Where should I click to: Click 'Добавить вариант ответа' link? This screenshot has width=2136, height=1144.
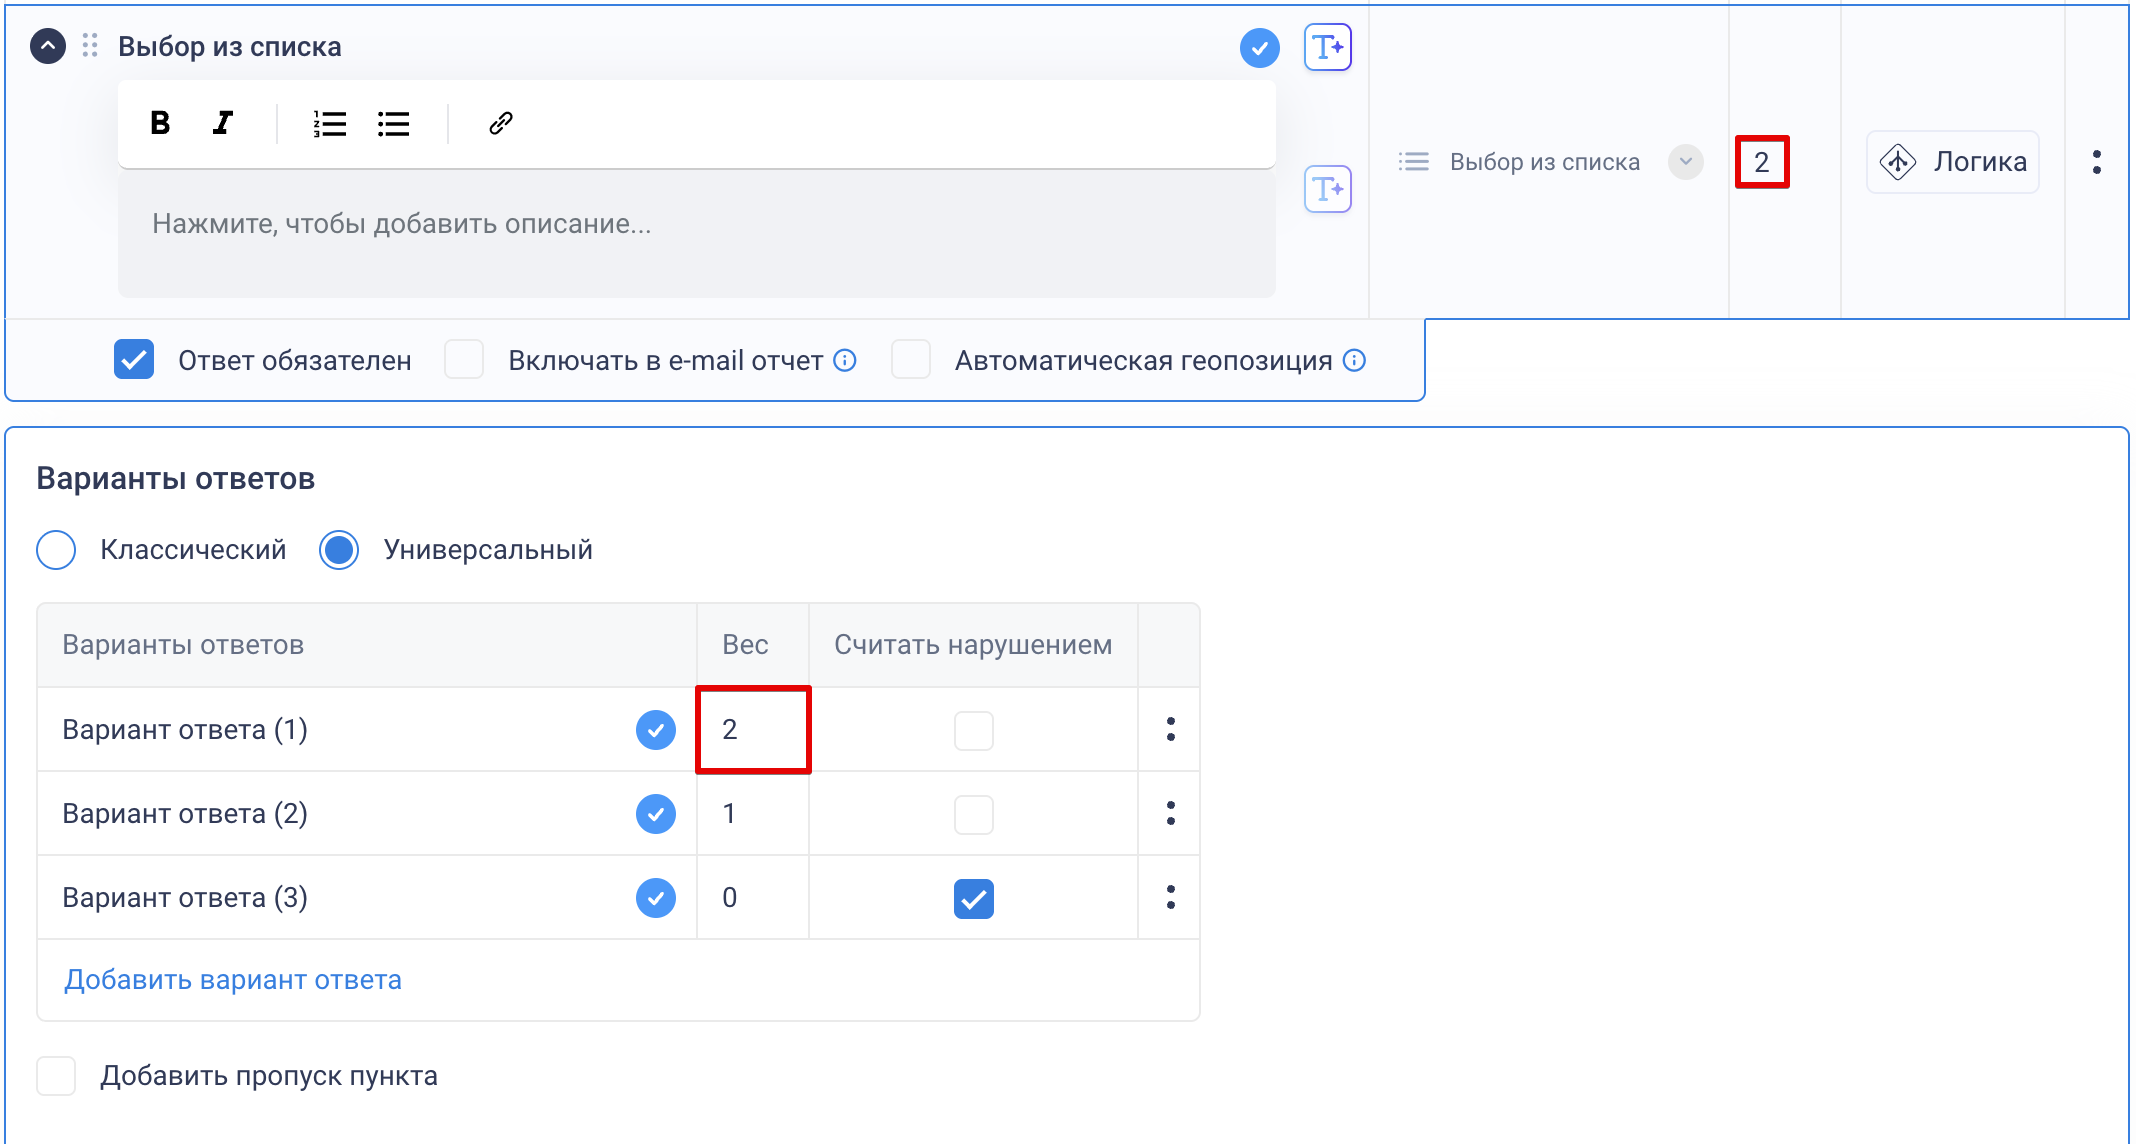pos(233,980)
